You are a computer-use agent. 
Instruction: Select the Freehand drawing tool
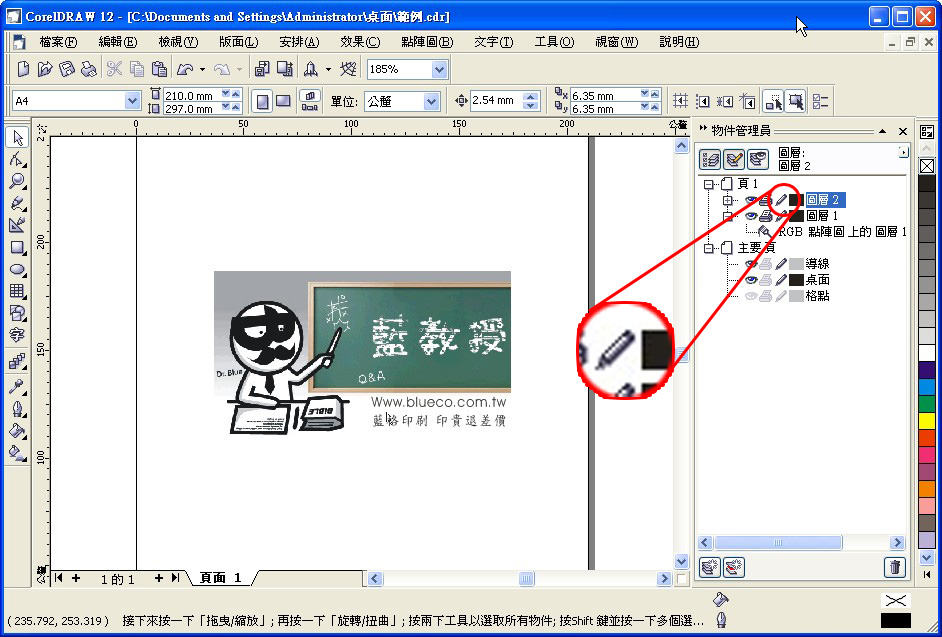[17, 203]
